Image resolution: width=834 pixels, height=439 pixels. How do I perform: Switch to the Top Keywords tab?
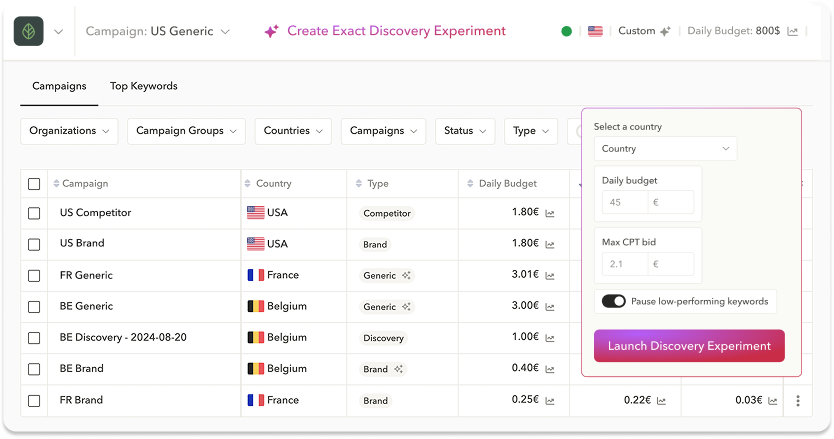tap(144, 86)
